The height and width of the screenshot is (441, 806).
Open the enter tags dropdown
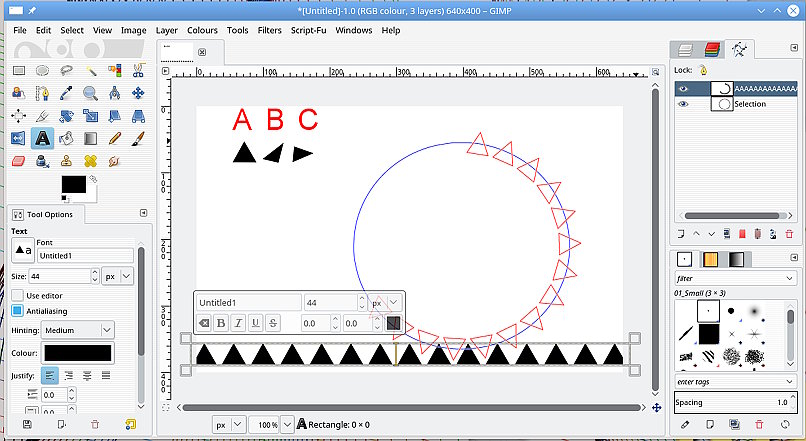[735, 382]
